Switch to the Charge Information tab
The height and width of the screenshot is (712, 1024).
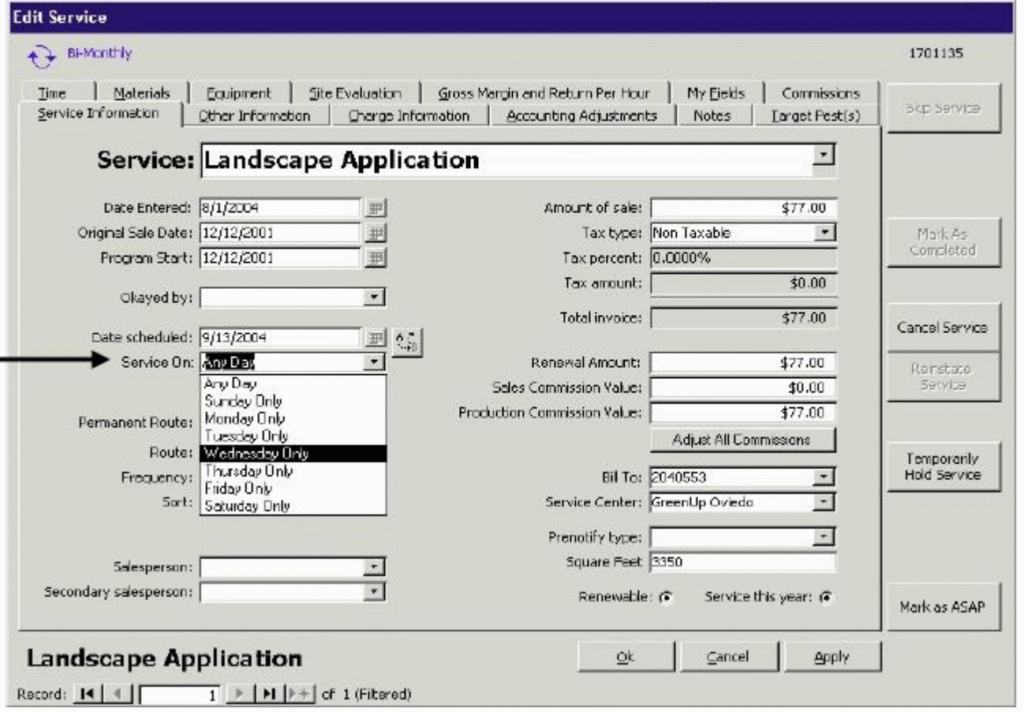(408, 116)
